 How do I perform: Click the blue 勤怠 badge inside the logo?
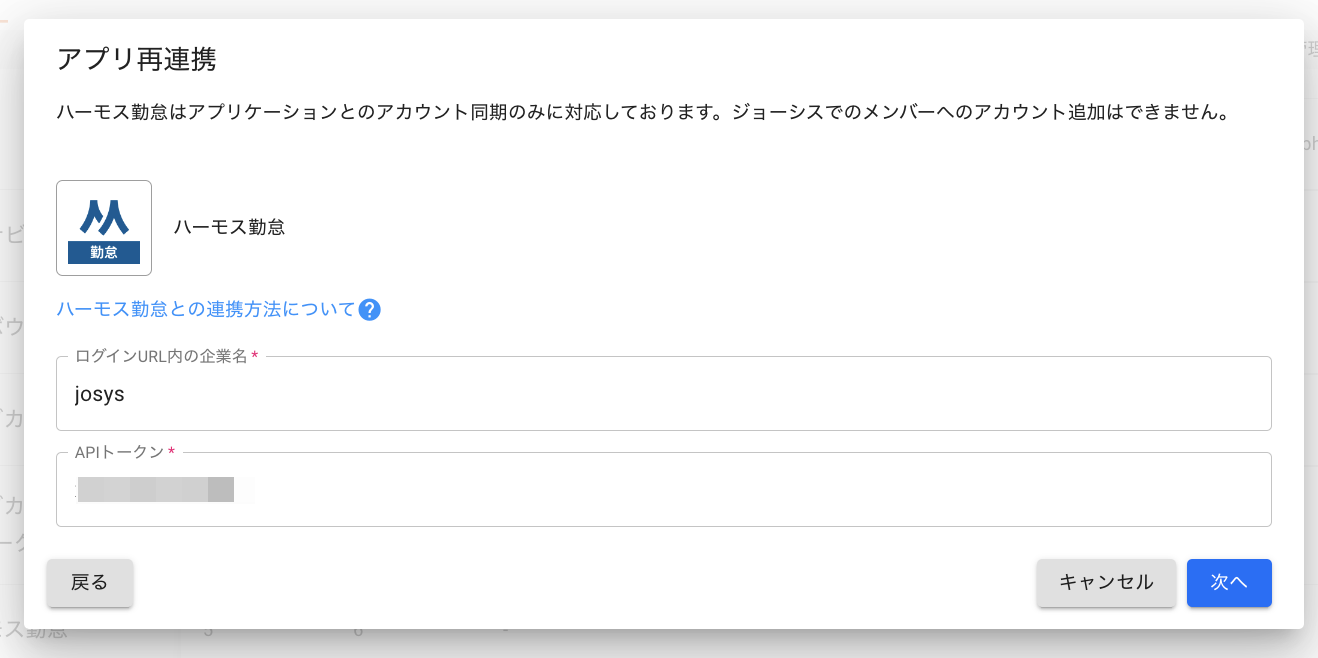(104, 252)
